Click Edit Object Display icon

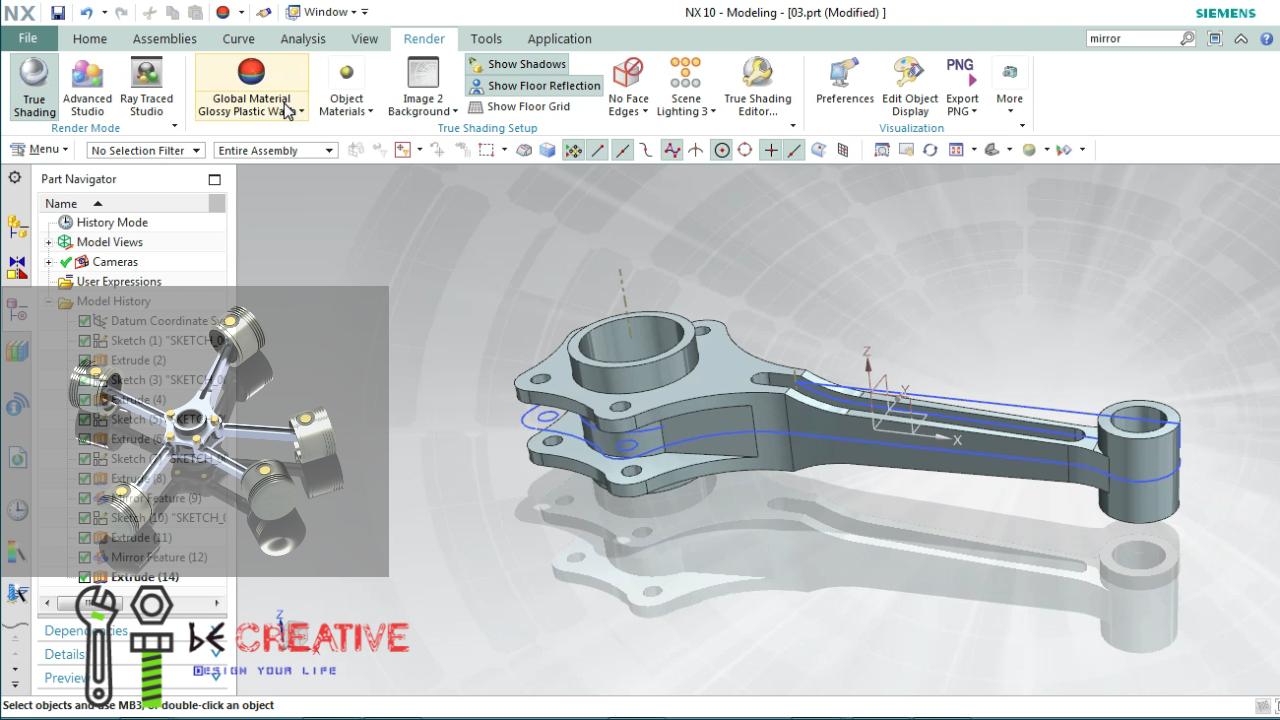[x=910, y=76]
